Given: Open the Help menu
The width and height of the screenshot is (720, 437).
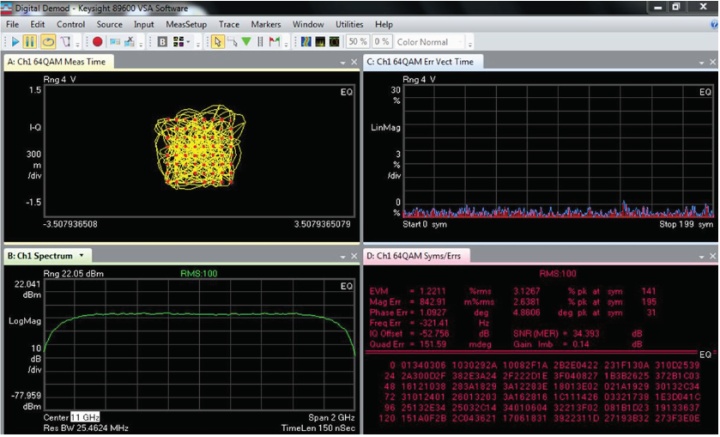Looking at the screenshot, I should tap(384, 24).
